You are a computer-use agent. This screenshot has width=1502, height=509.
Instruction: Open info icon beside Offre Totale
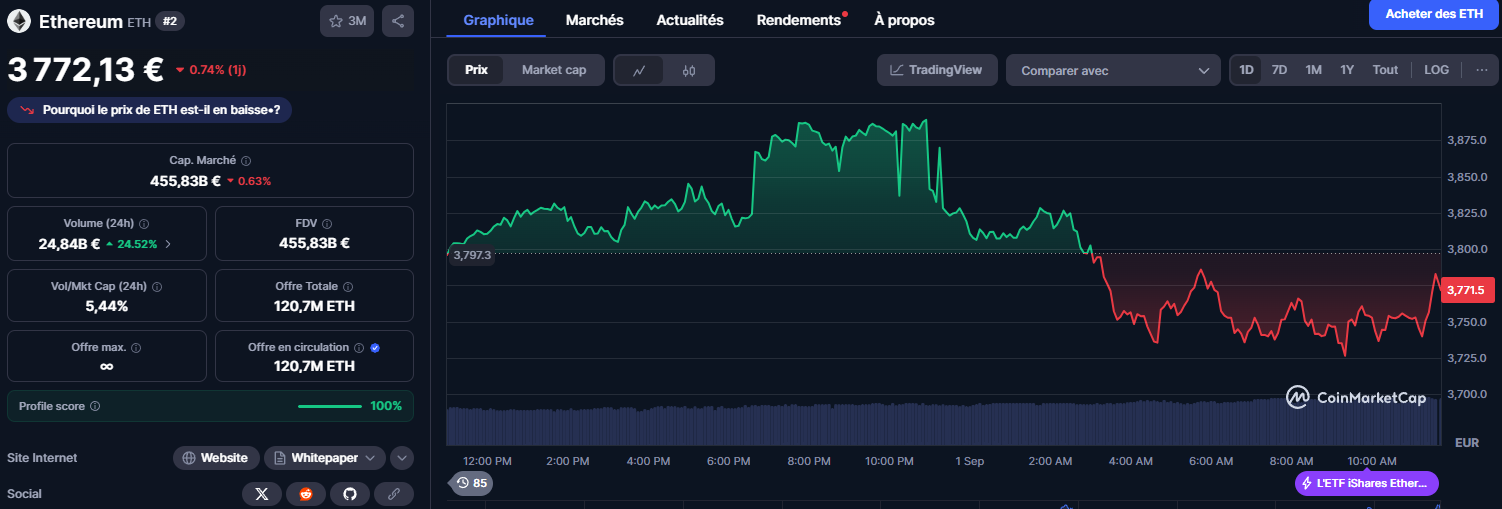[x=348, y=286]
